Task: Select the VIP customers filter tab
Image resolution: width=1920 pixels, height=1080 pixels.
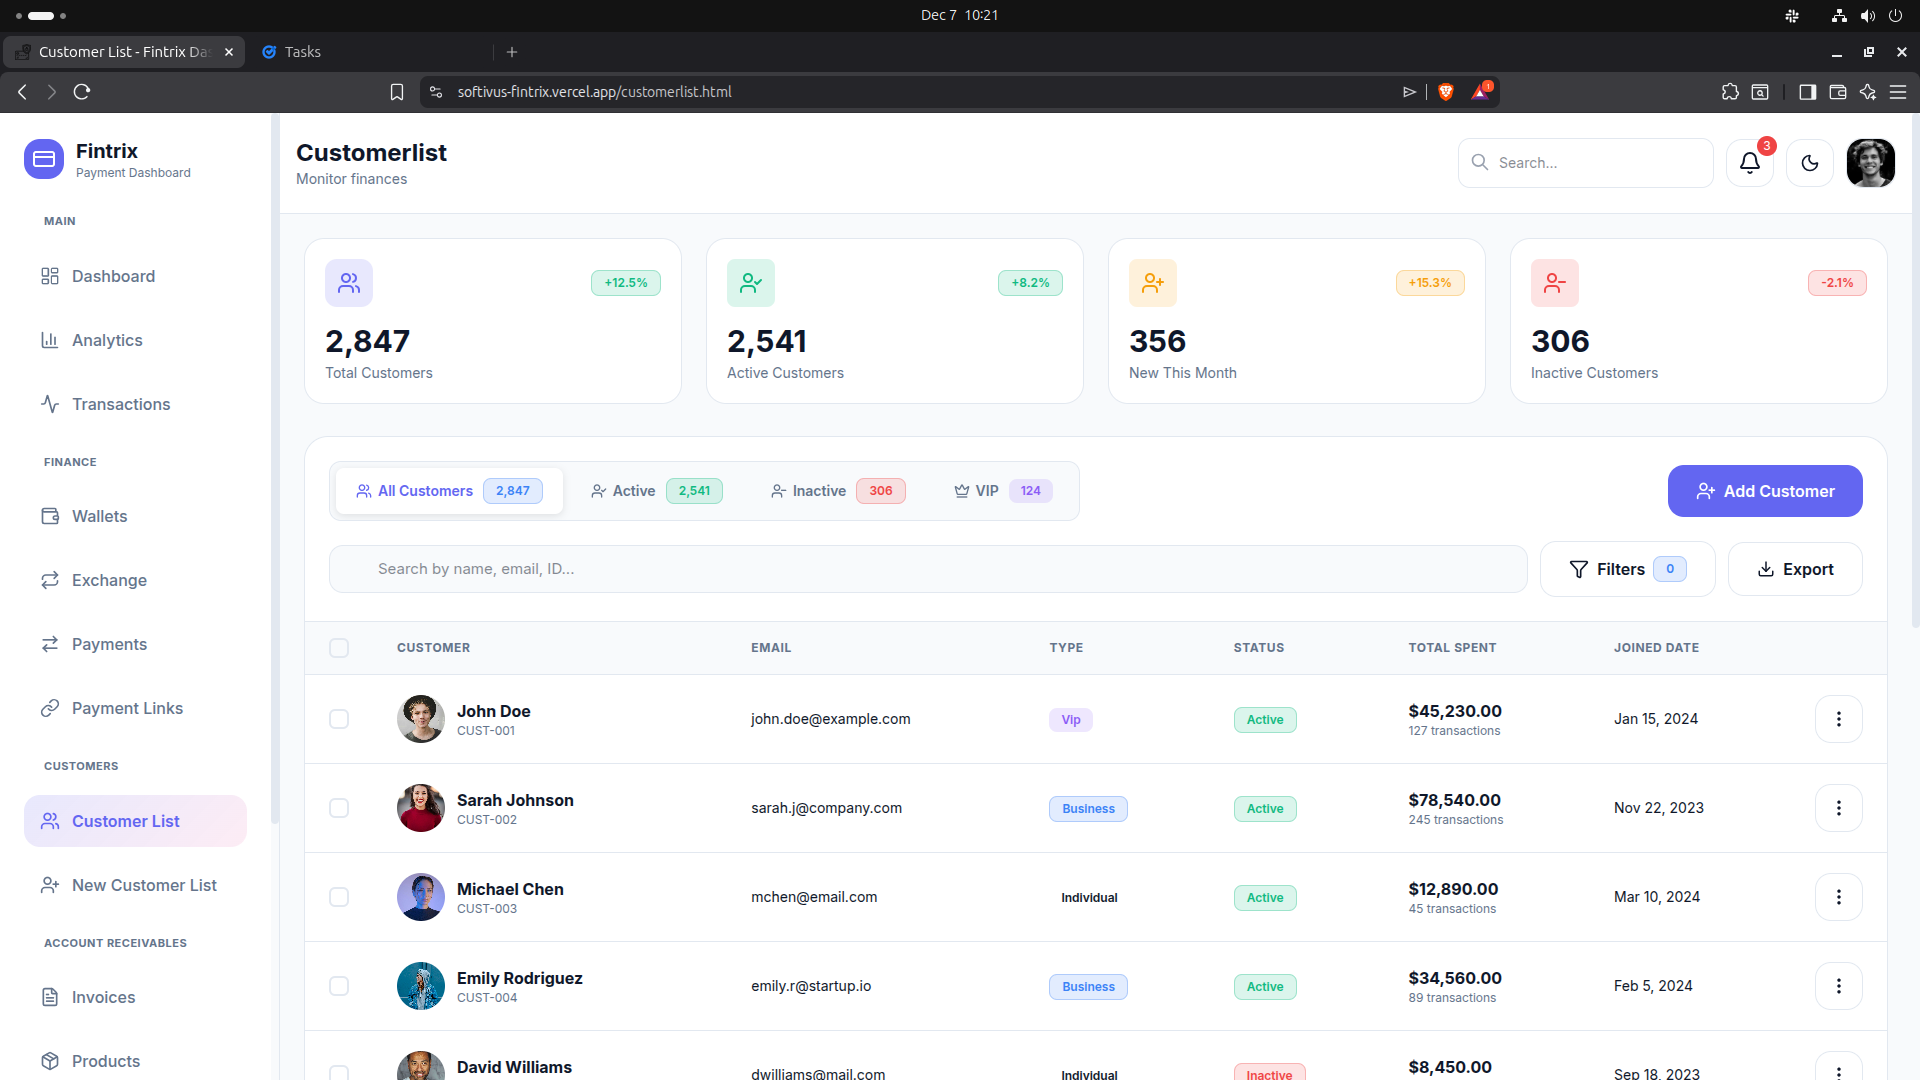Action: (999, 491)
